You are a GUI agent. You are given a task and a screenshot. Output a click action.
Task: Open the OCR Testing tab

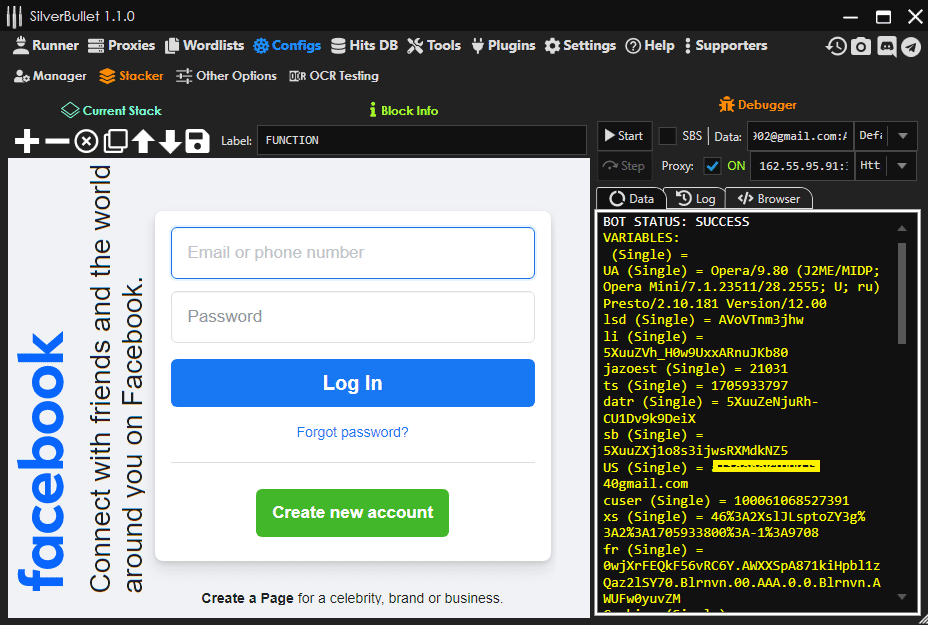click(x=334, y=76)
